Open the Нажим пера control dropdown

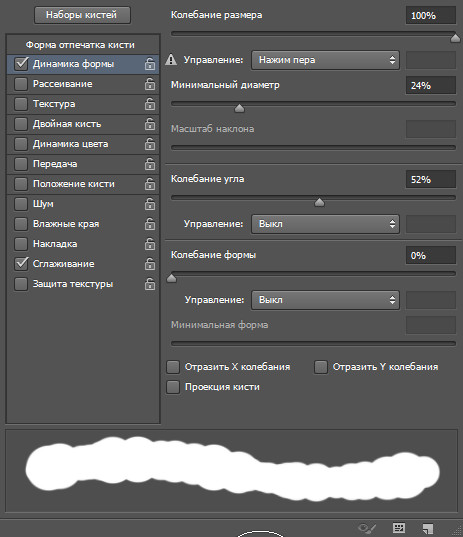325,60
